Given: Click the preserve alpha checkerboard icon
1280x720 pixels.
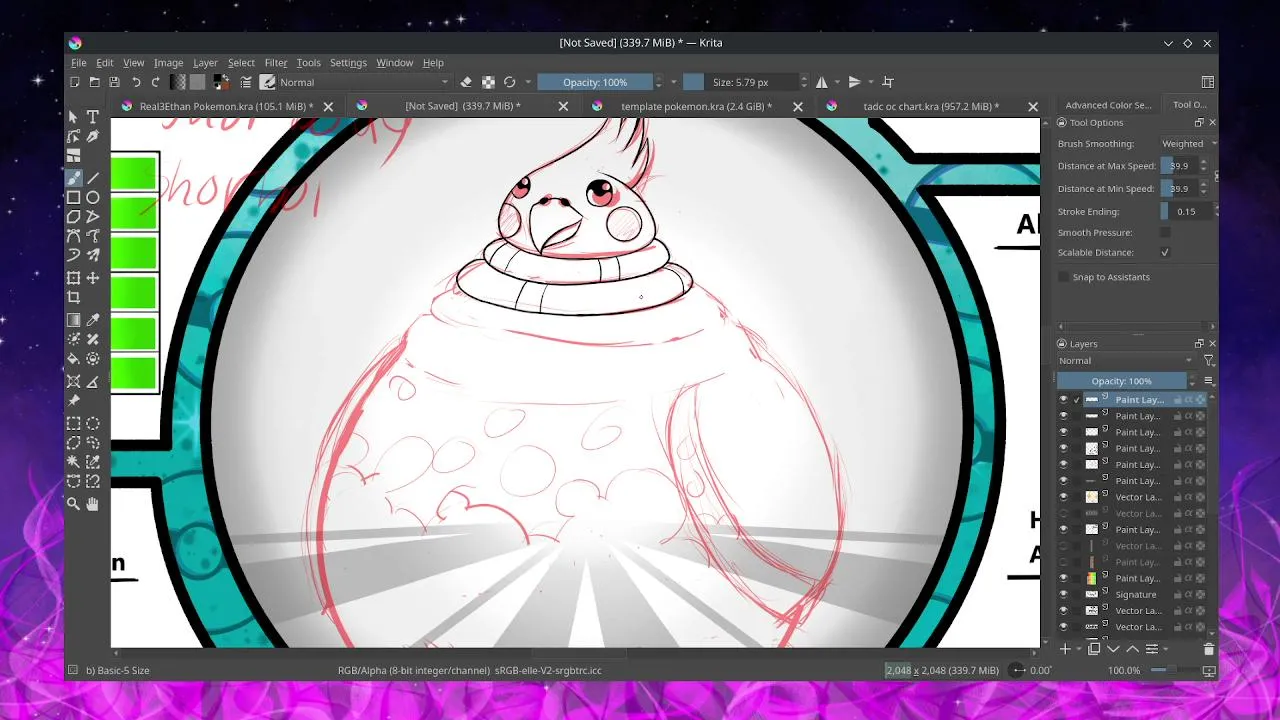Looking at the screenshot, I should [x=488, y=82].
